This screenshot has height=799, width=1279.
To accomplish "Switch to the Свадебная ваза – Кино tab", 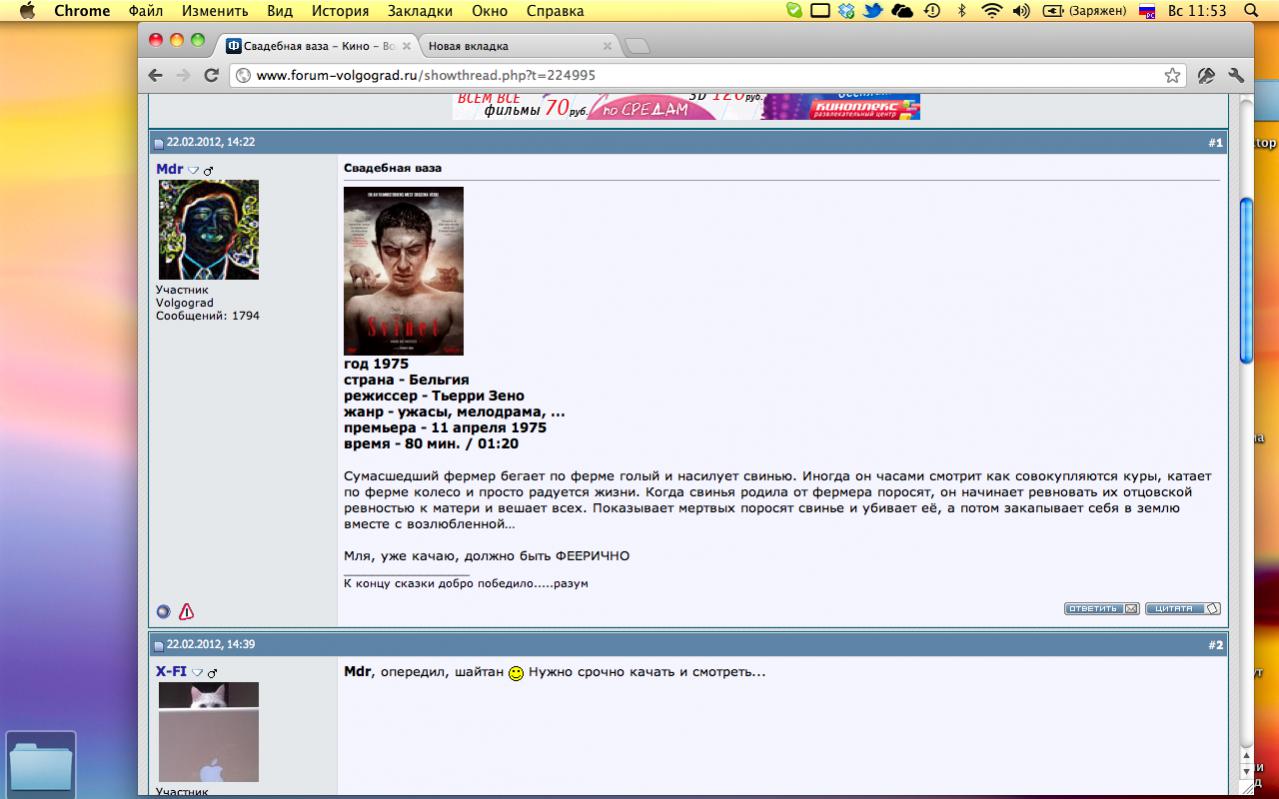I will (316, 45).
